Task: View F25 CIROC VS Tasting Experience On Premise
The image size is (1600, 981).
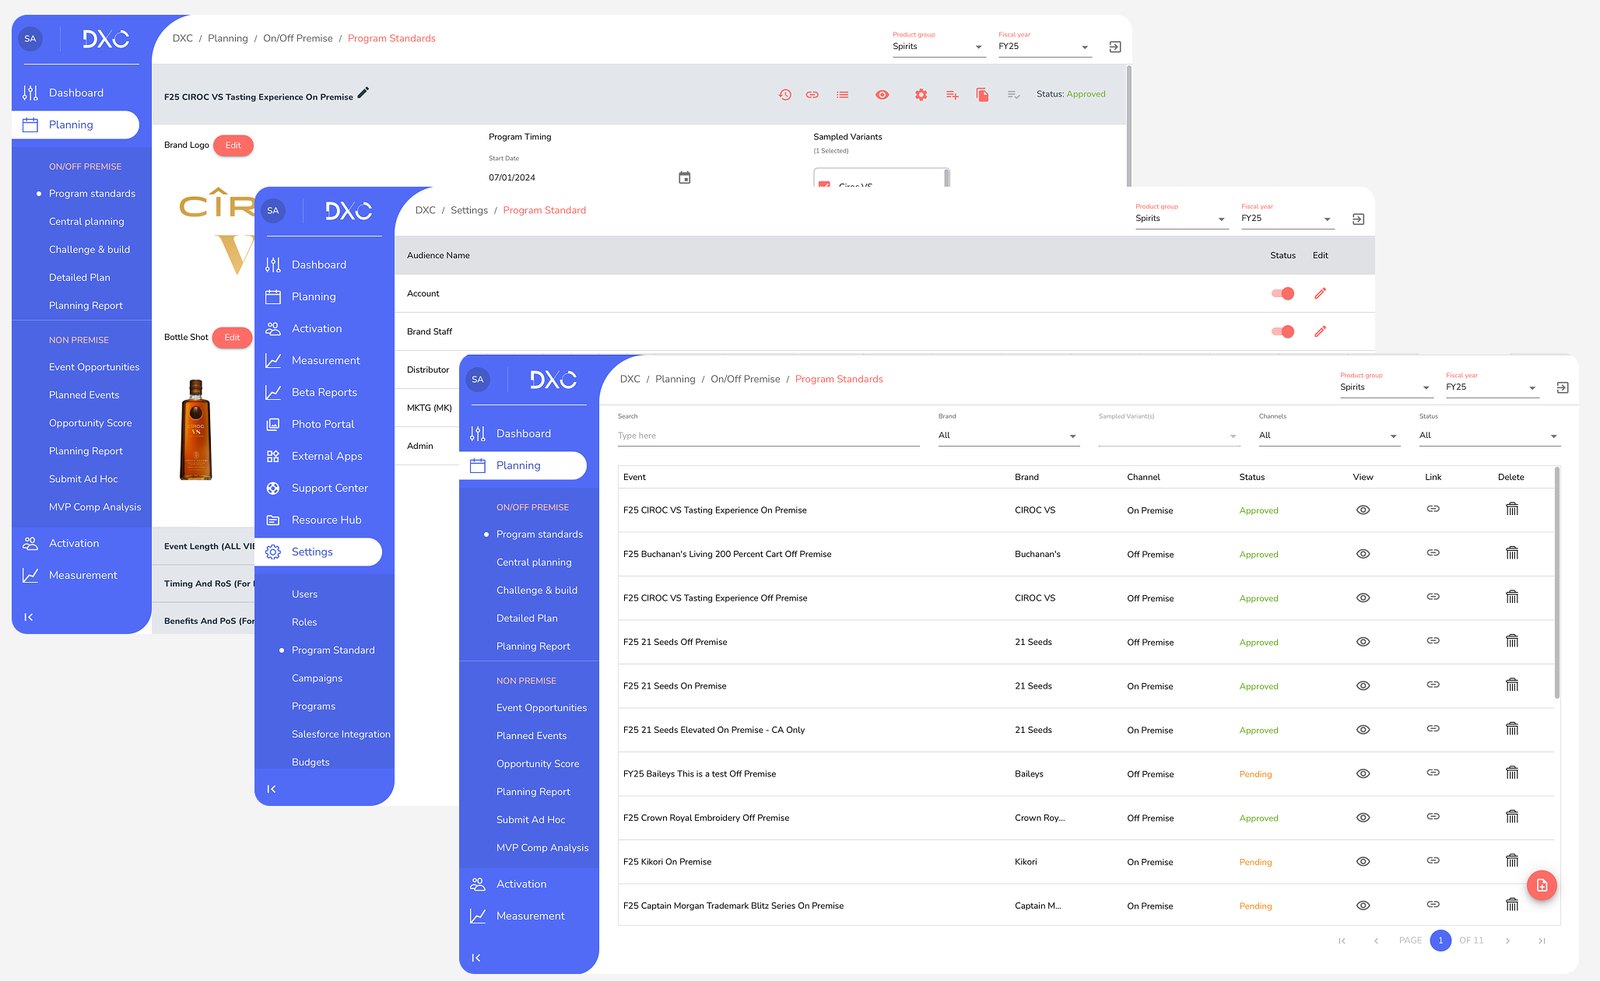Action: pos(1363,510)
